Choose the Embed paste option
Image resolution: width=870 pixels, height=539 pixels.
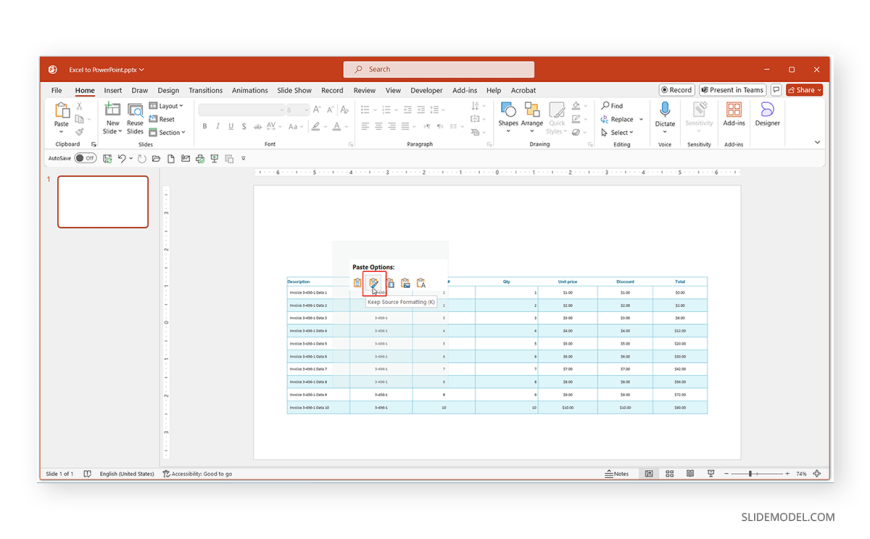[x=390, y=283]
